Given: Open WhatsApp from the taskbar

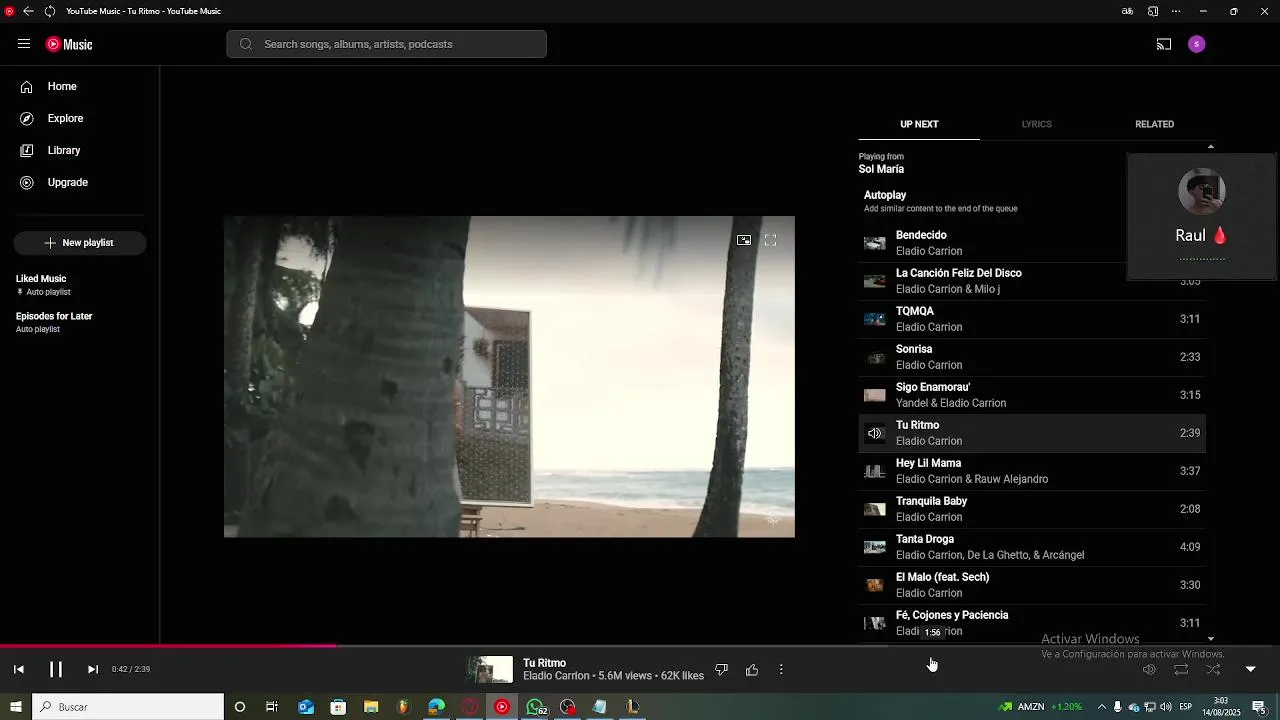Looking at the screenshot, I should (x=535, y=707).
